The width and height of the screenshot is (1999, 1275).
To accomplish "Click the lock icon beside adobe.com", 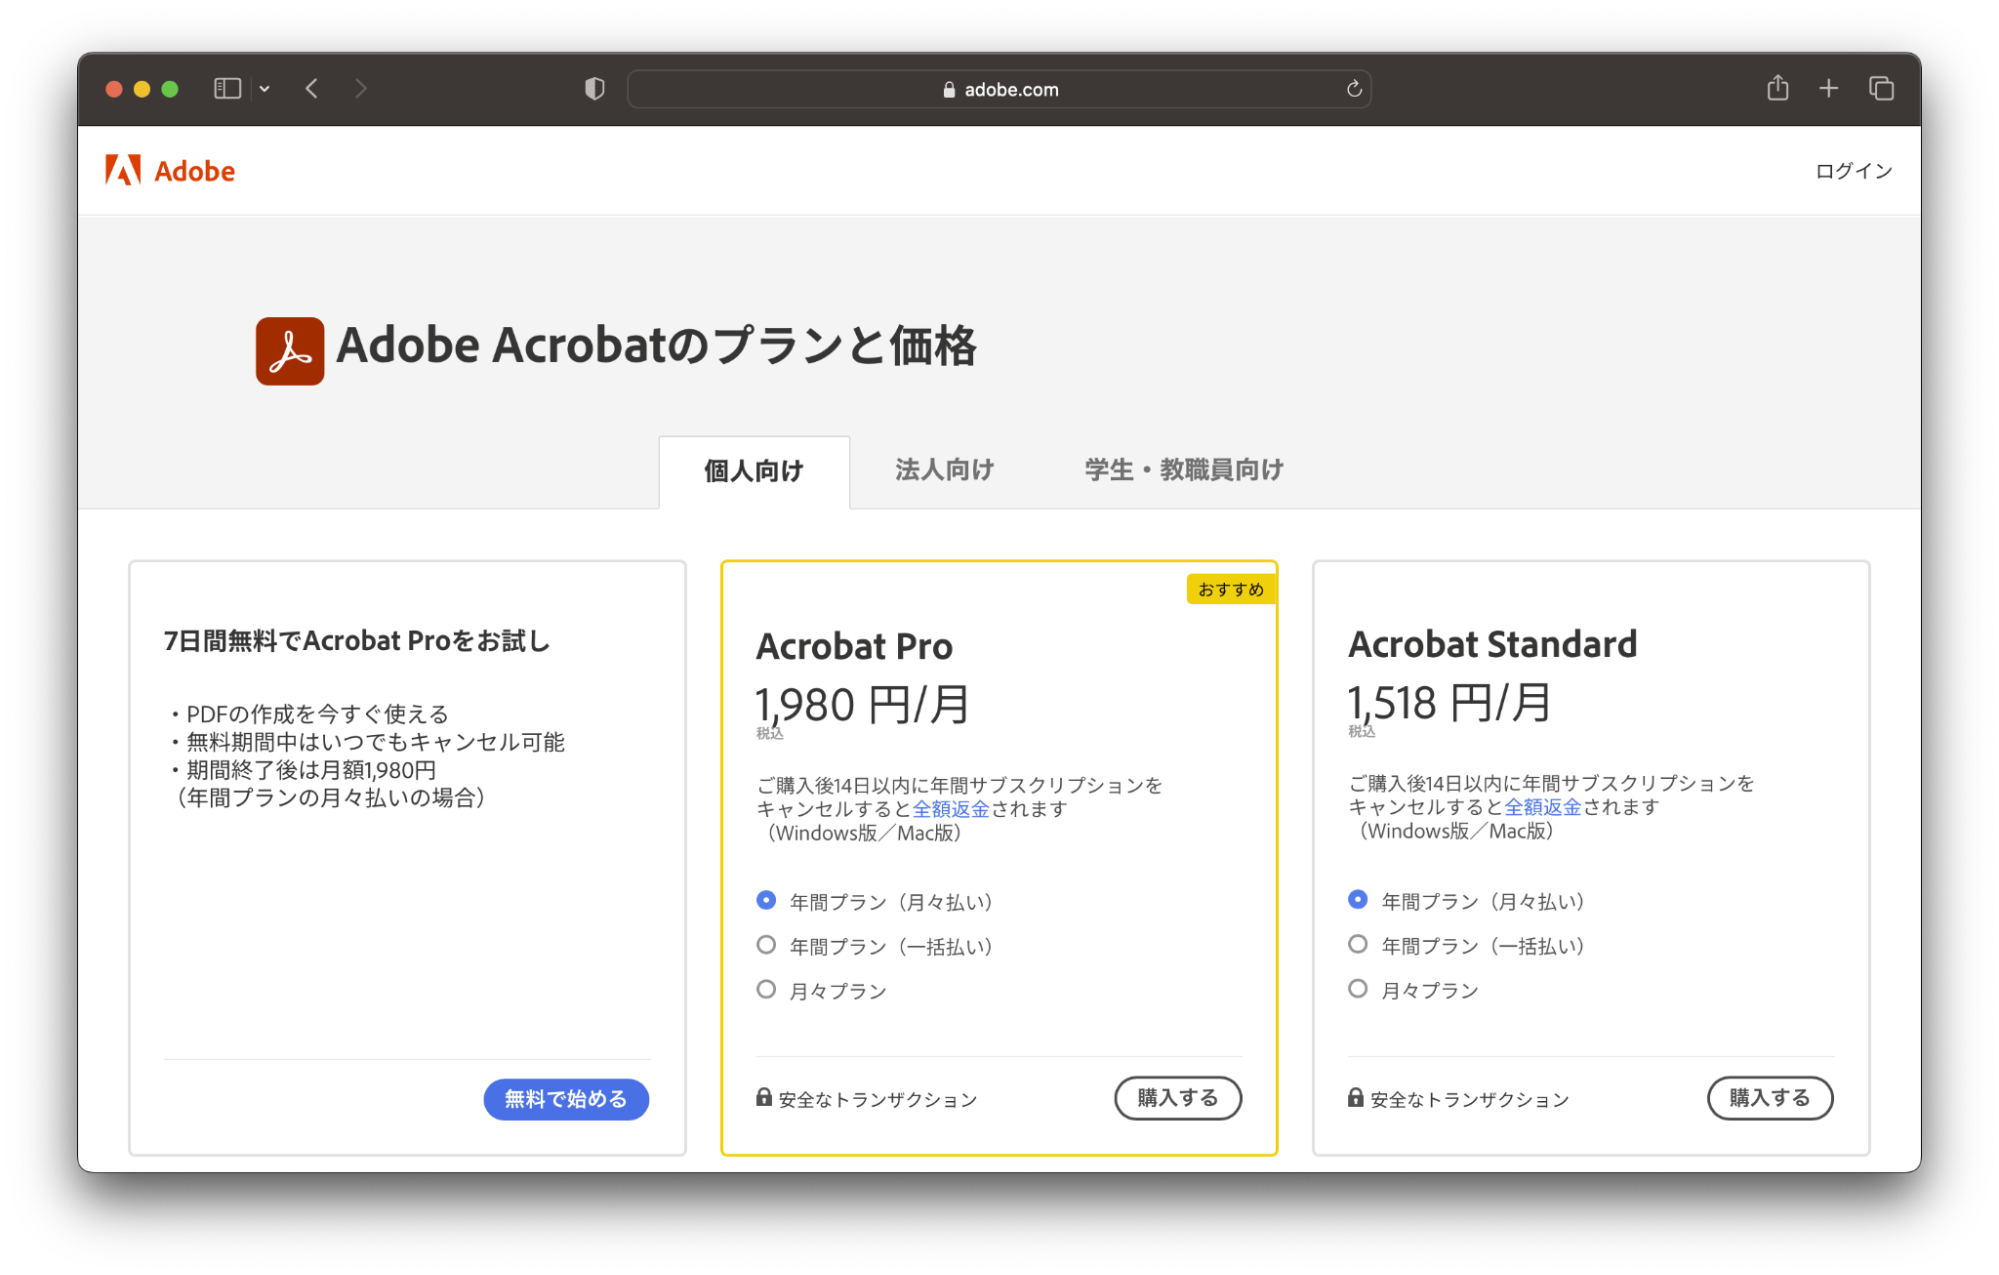I will point(949,90).
